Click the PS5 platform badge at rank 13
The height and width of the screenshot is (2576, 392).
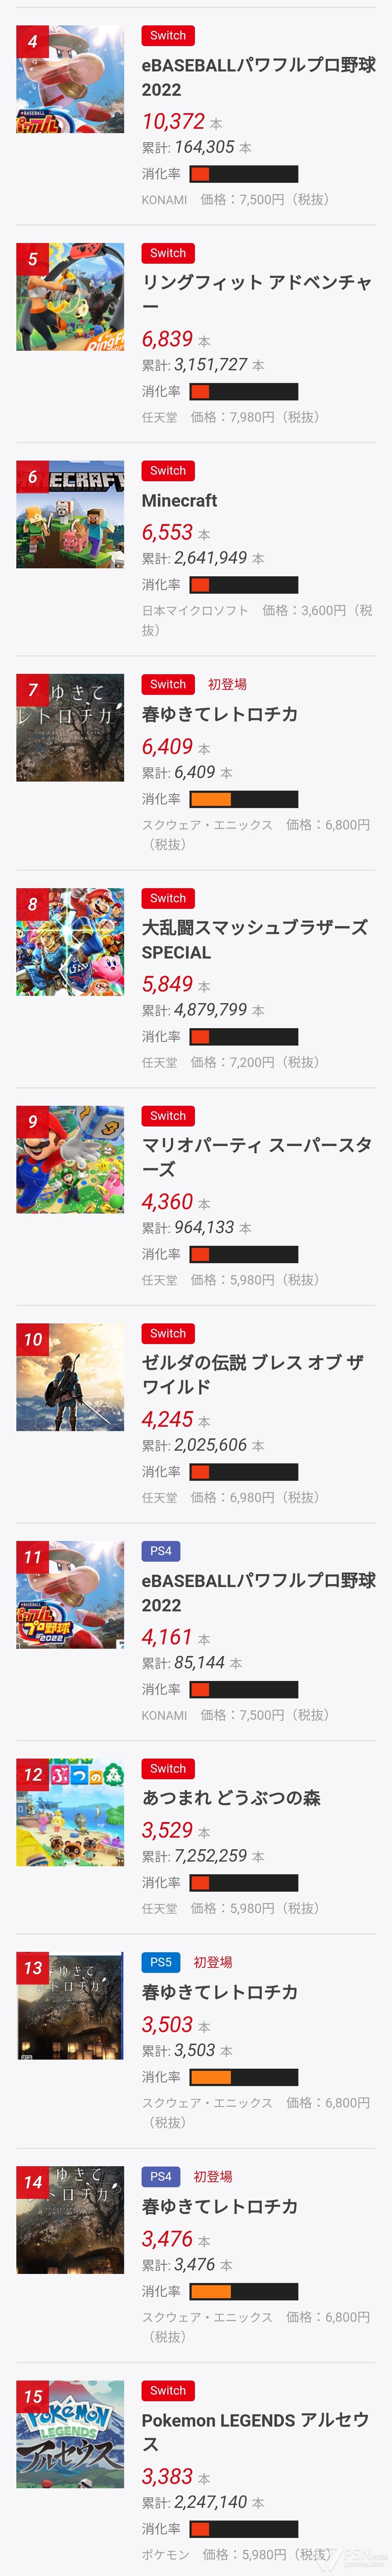(161, 1962)
